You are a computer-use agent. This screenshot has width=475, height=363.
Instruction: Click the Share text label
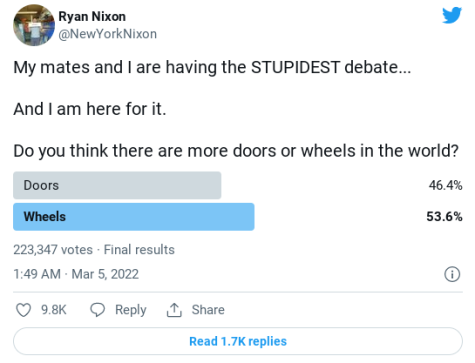[x=208, y=310]
